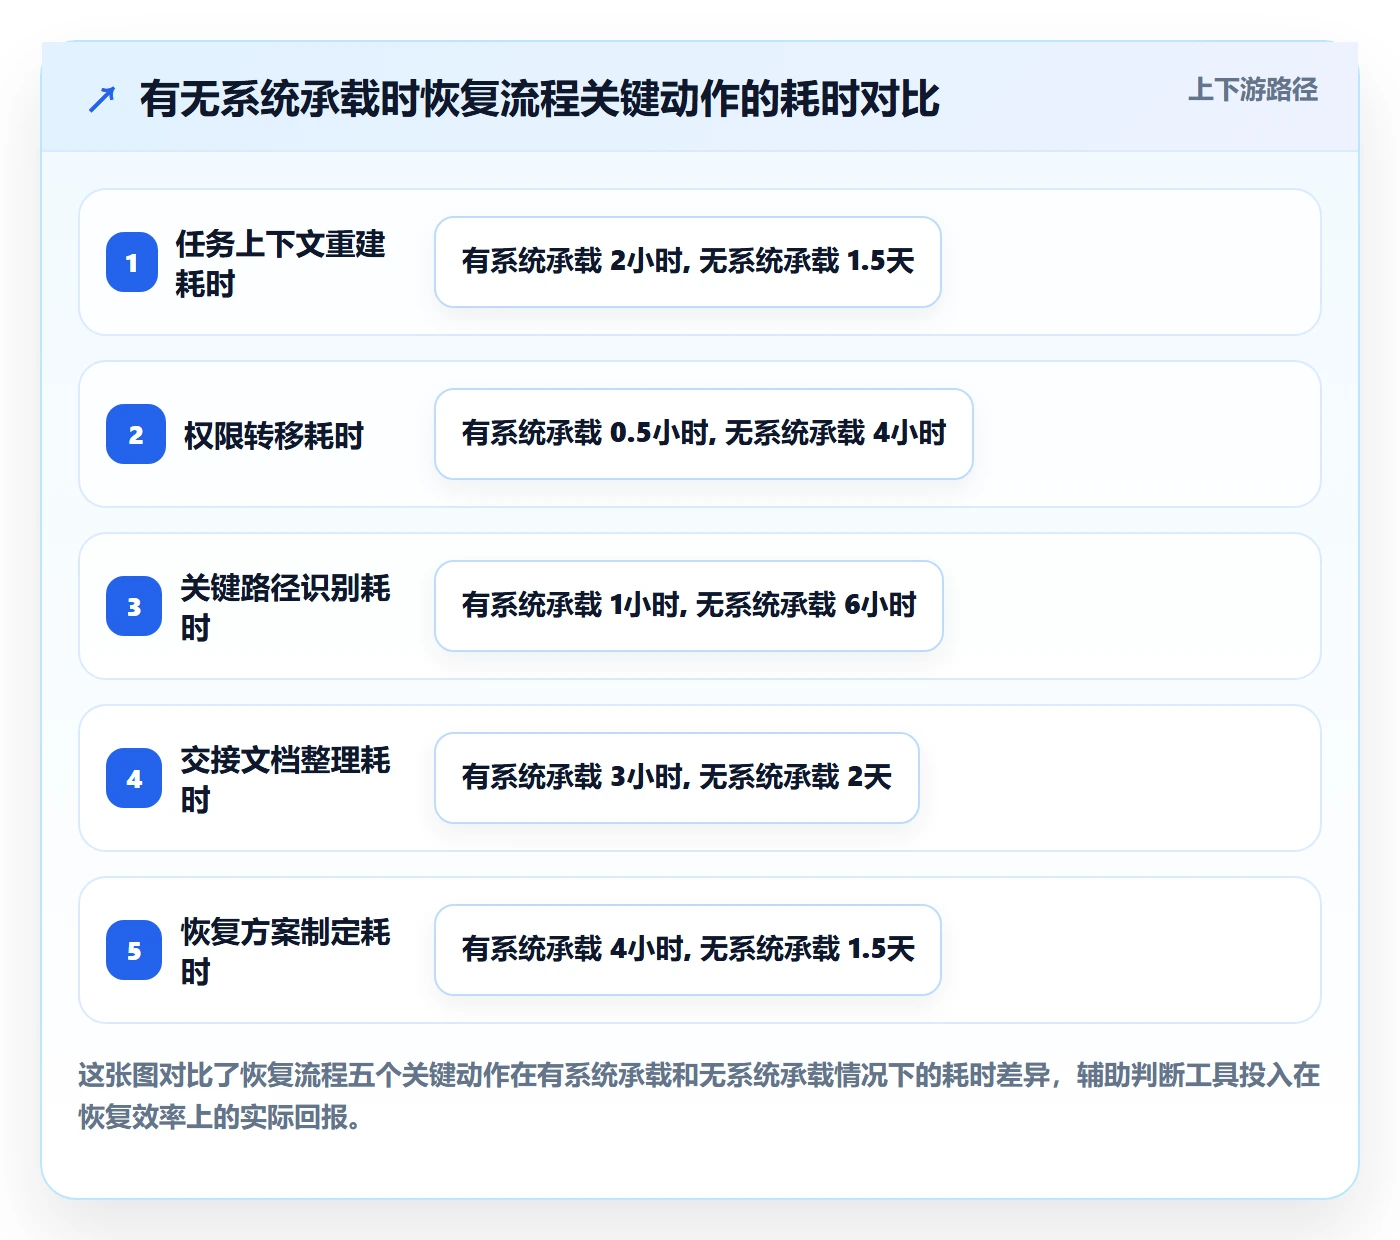Click the 上下游路径 label in the header

1253,90
